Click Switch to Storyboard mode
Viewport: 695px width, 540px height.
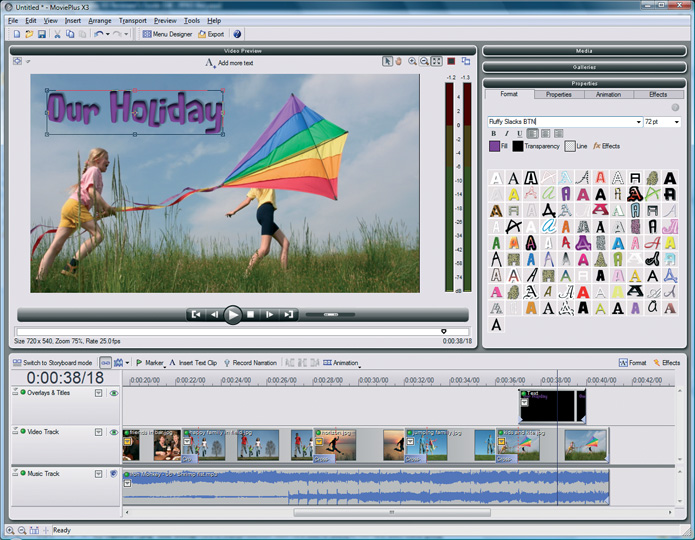52,363
